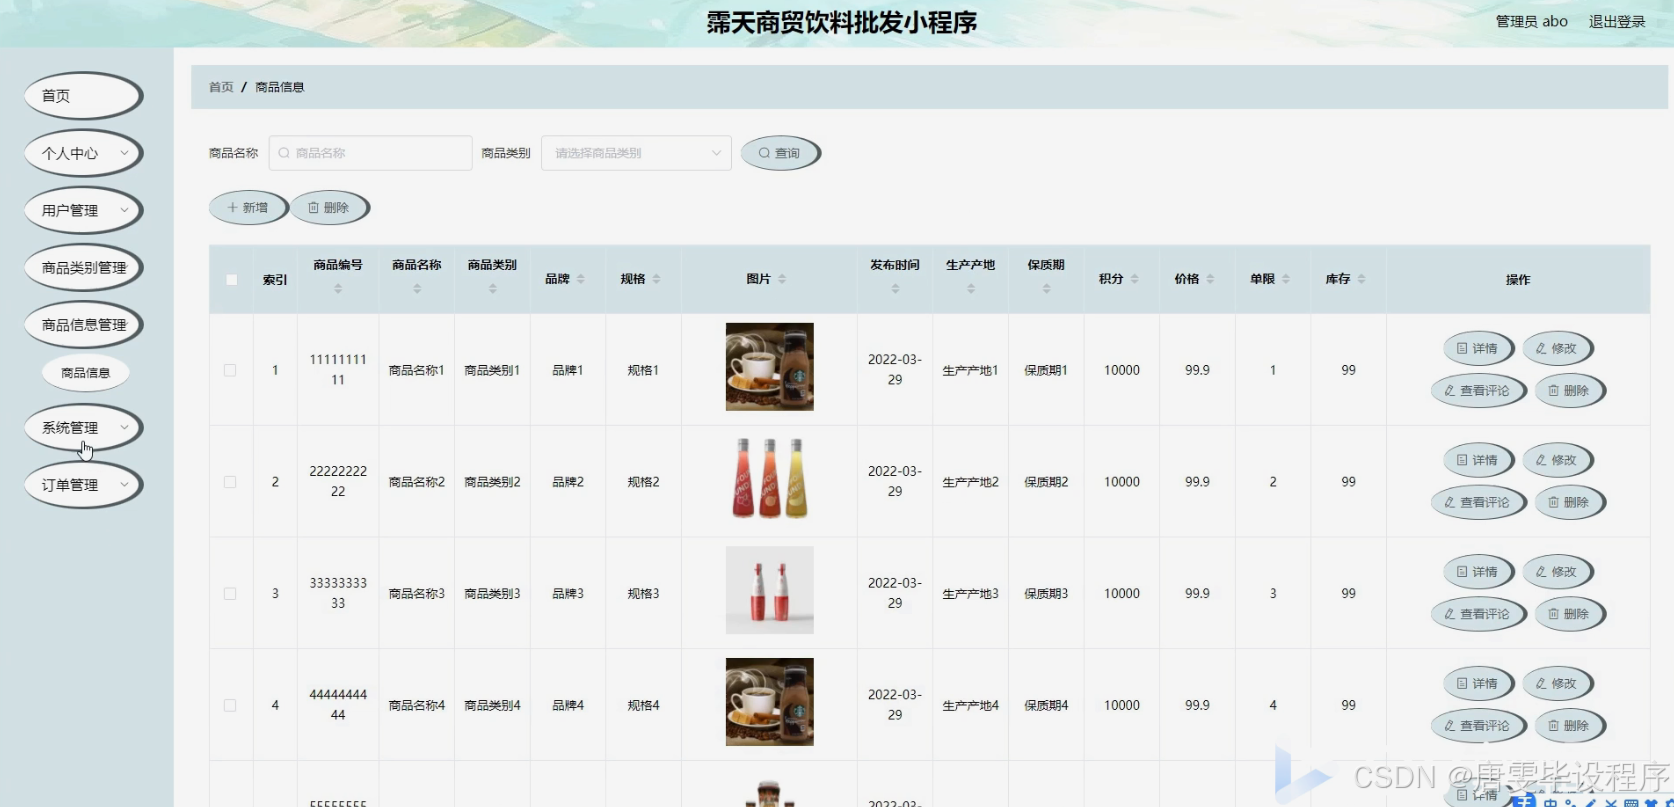1674x807 pixels.
Task: Click 删除 in 商品名称4 row
Action: (x=1569, y=726)
